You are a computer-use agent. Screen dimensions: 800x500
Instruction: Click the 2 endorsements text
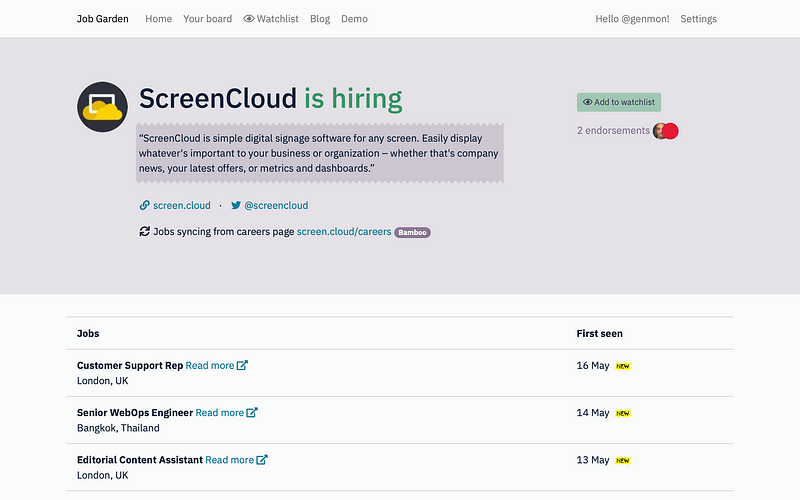pyautogui.click(x=613, y=131)
